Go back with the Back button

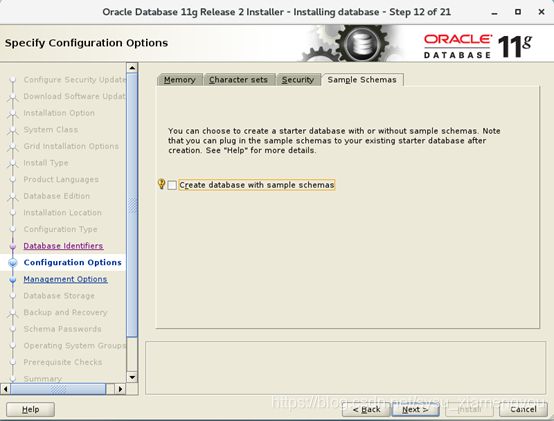click(366, 410)
